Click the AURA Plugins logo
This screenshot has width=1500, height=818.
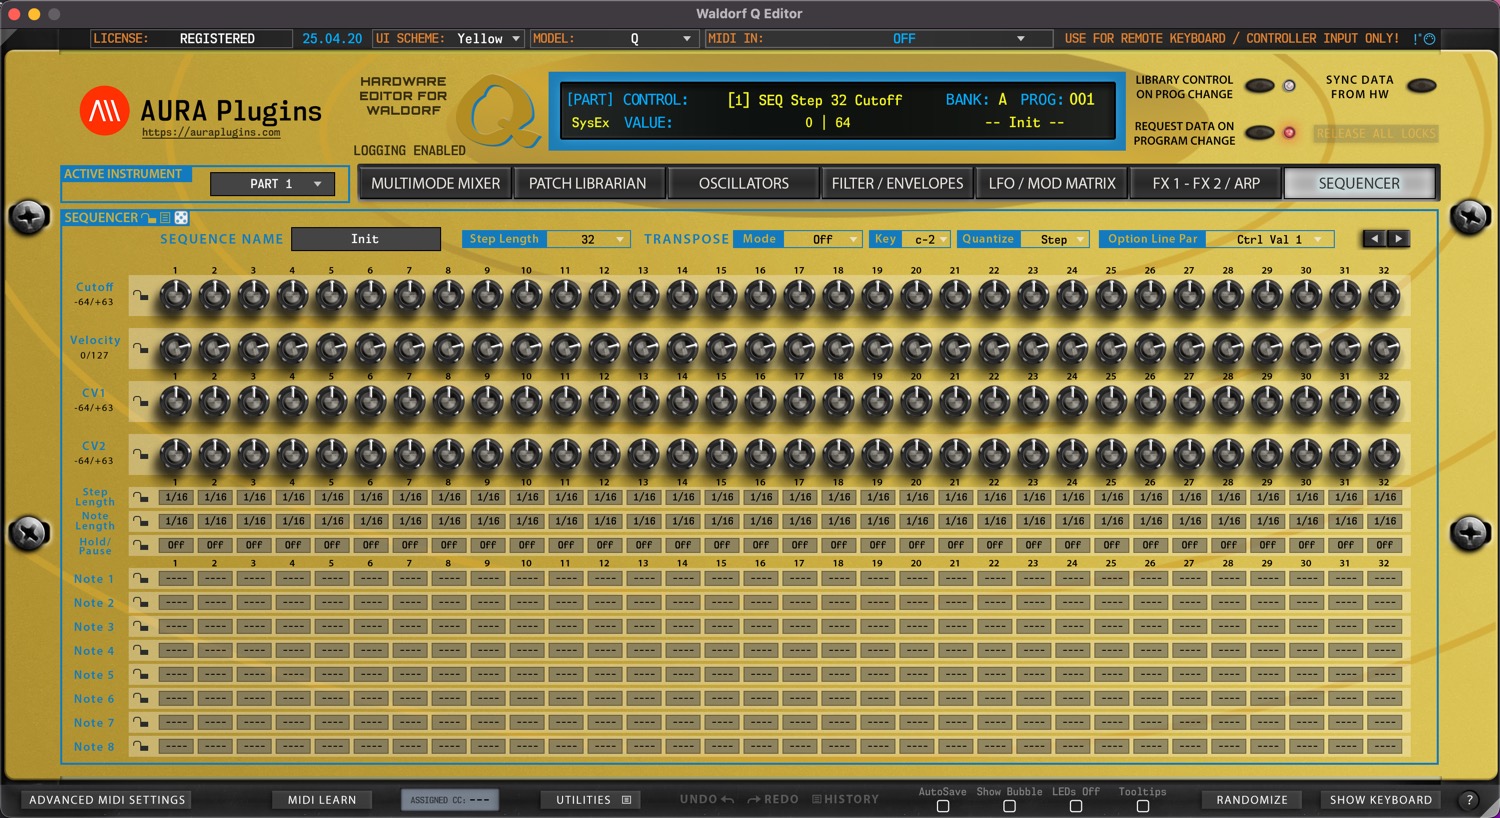pos(105,111)
